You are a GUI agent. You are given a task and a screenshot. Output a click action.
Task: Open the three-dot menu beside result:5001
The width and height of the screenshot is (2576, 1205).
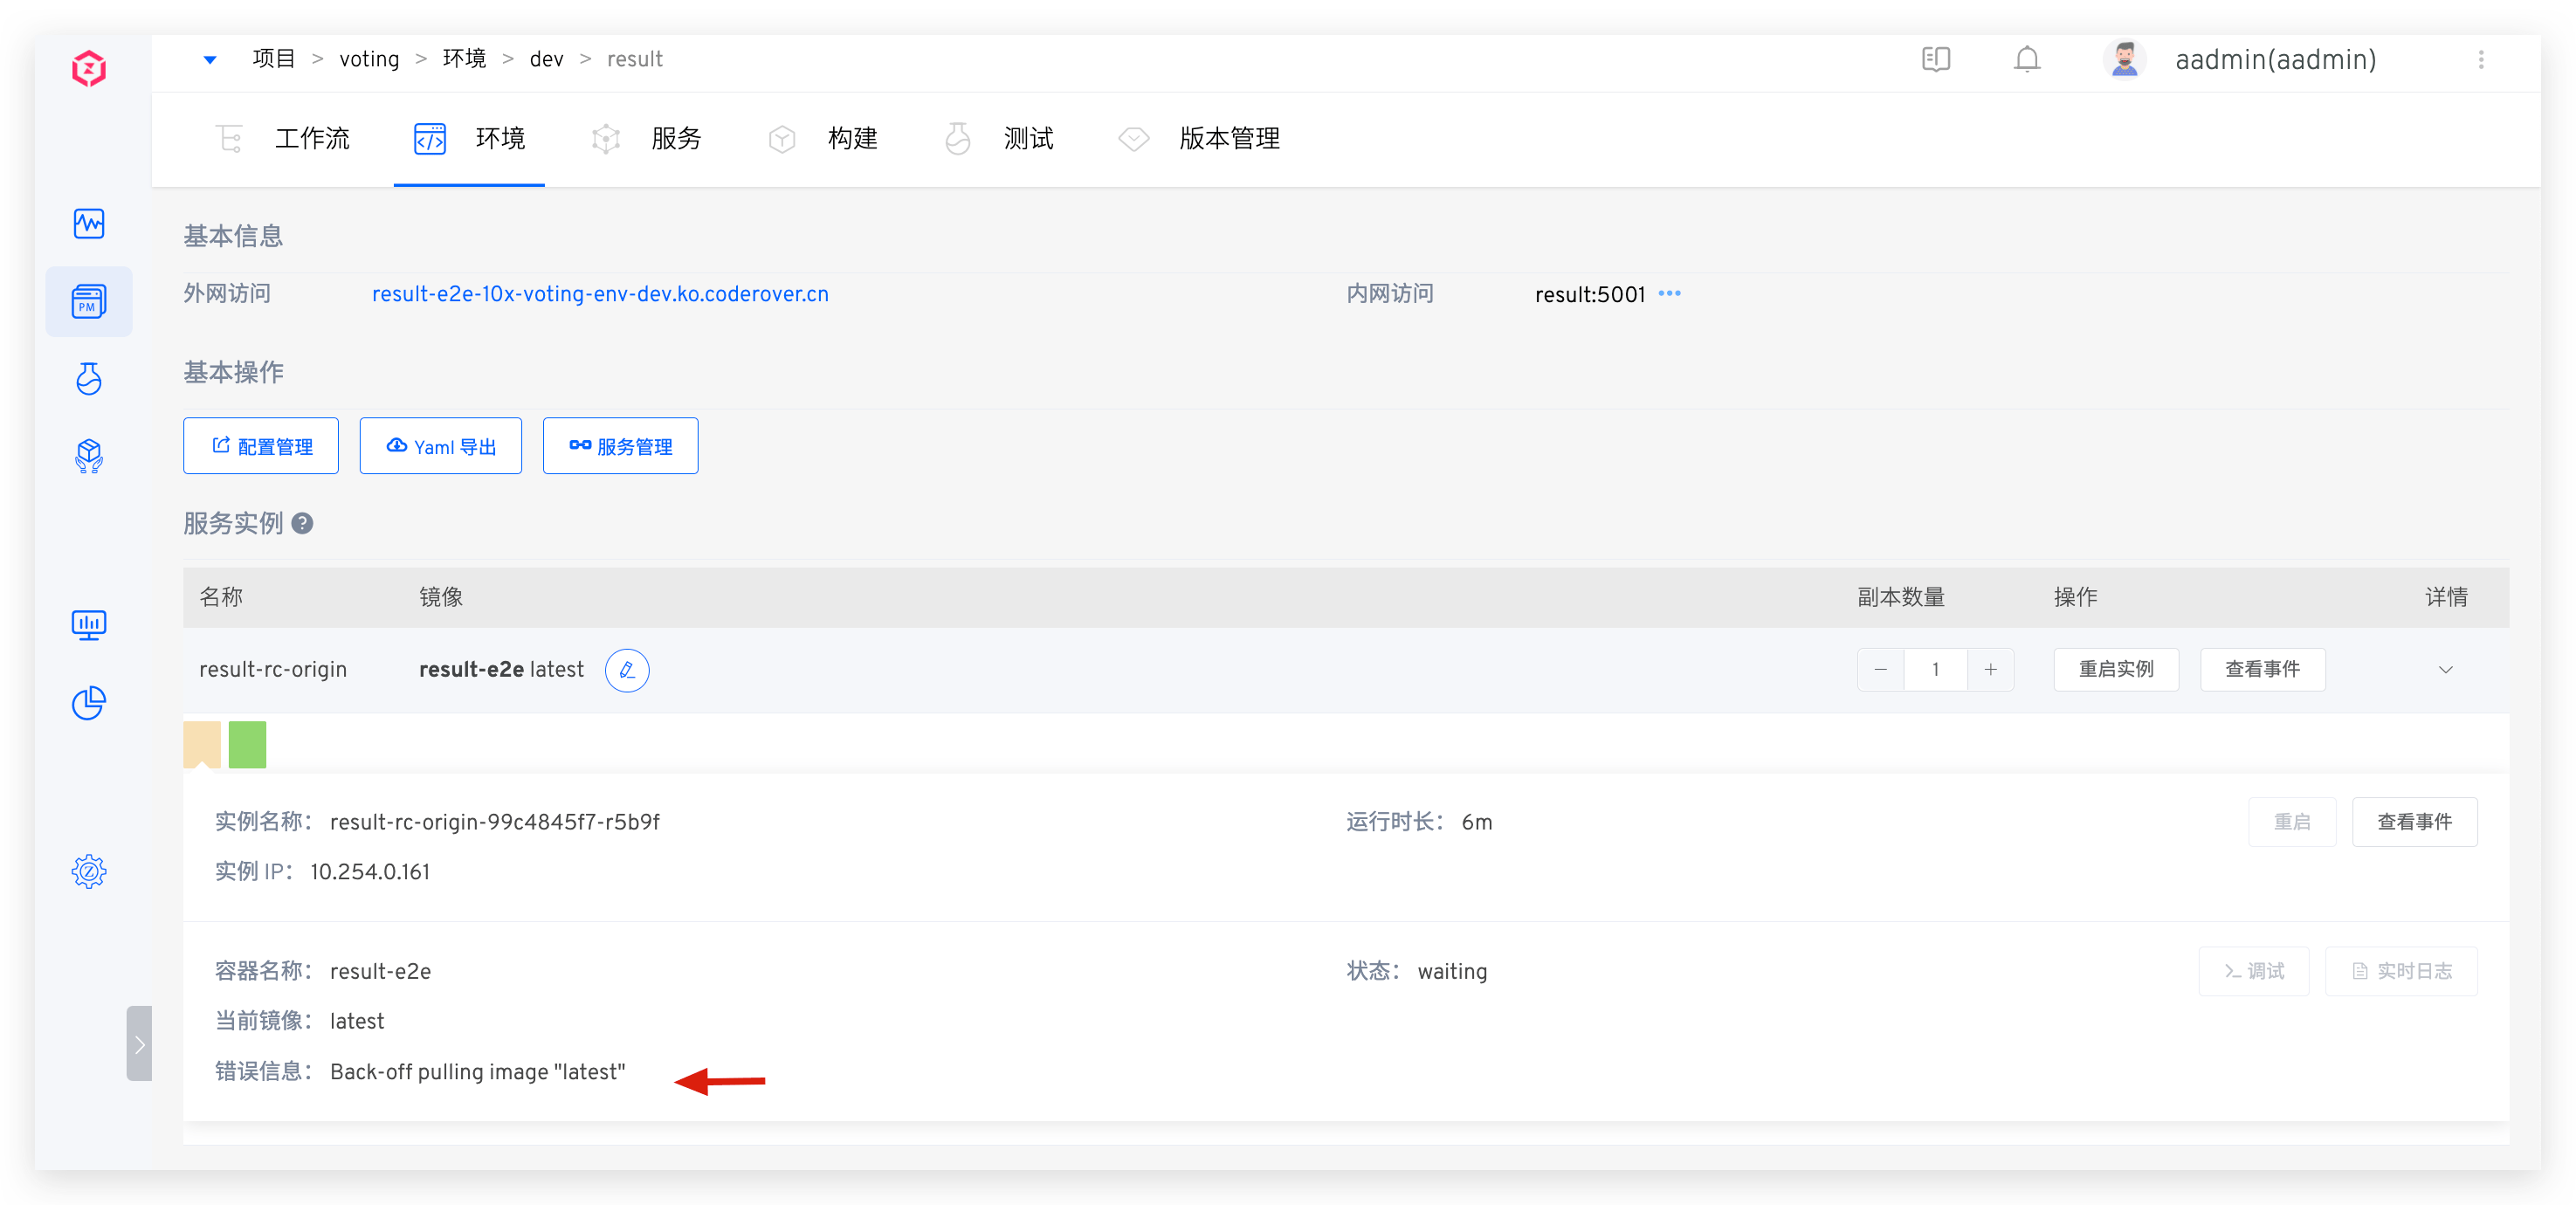1669,293
